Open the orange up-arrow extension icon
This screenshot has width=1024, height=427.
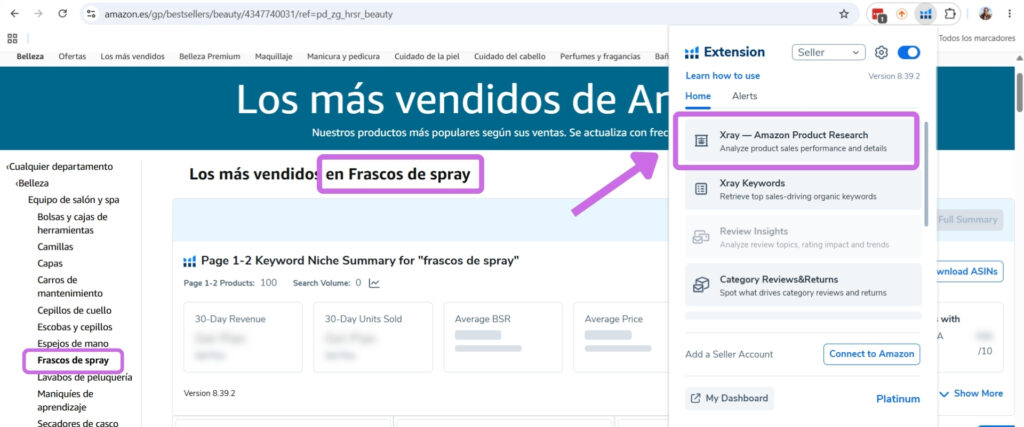tap(901, 14)
